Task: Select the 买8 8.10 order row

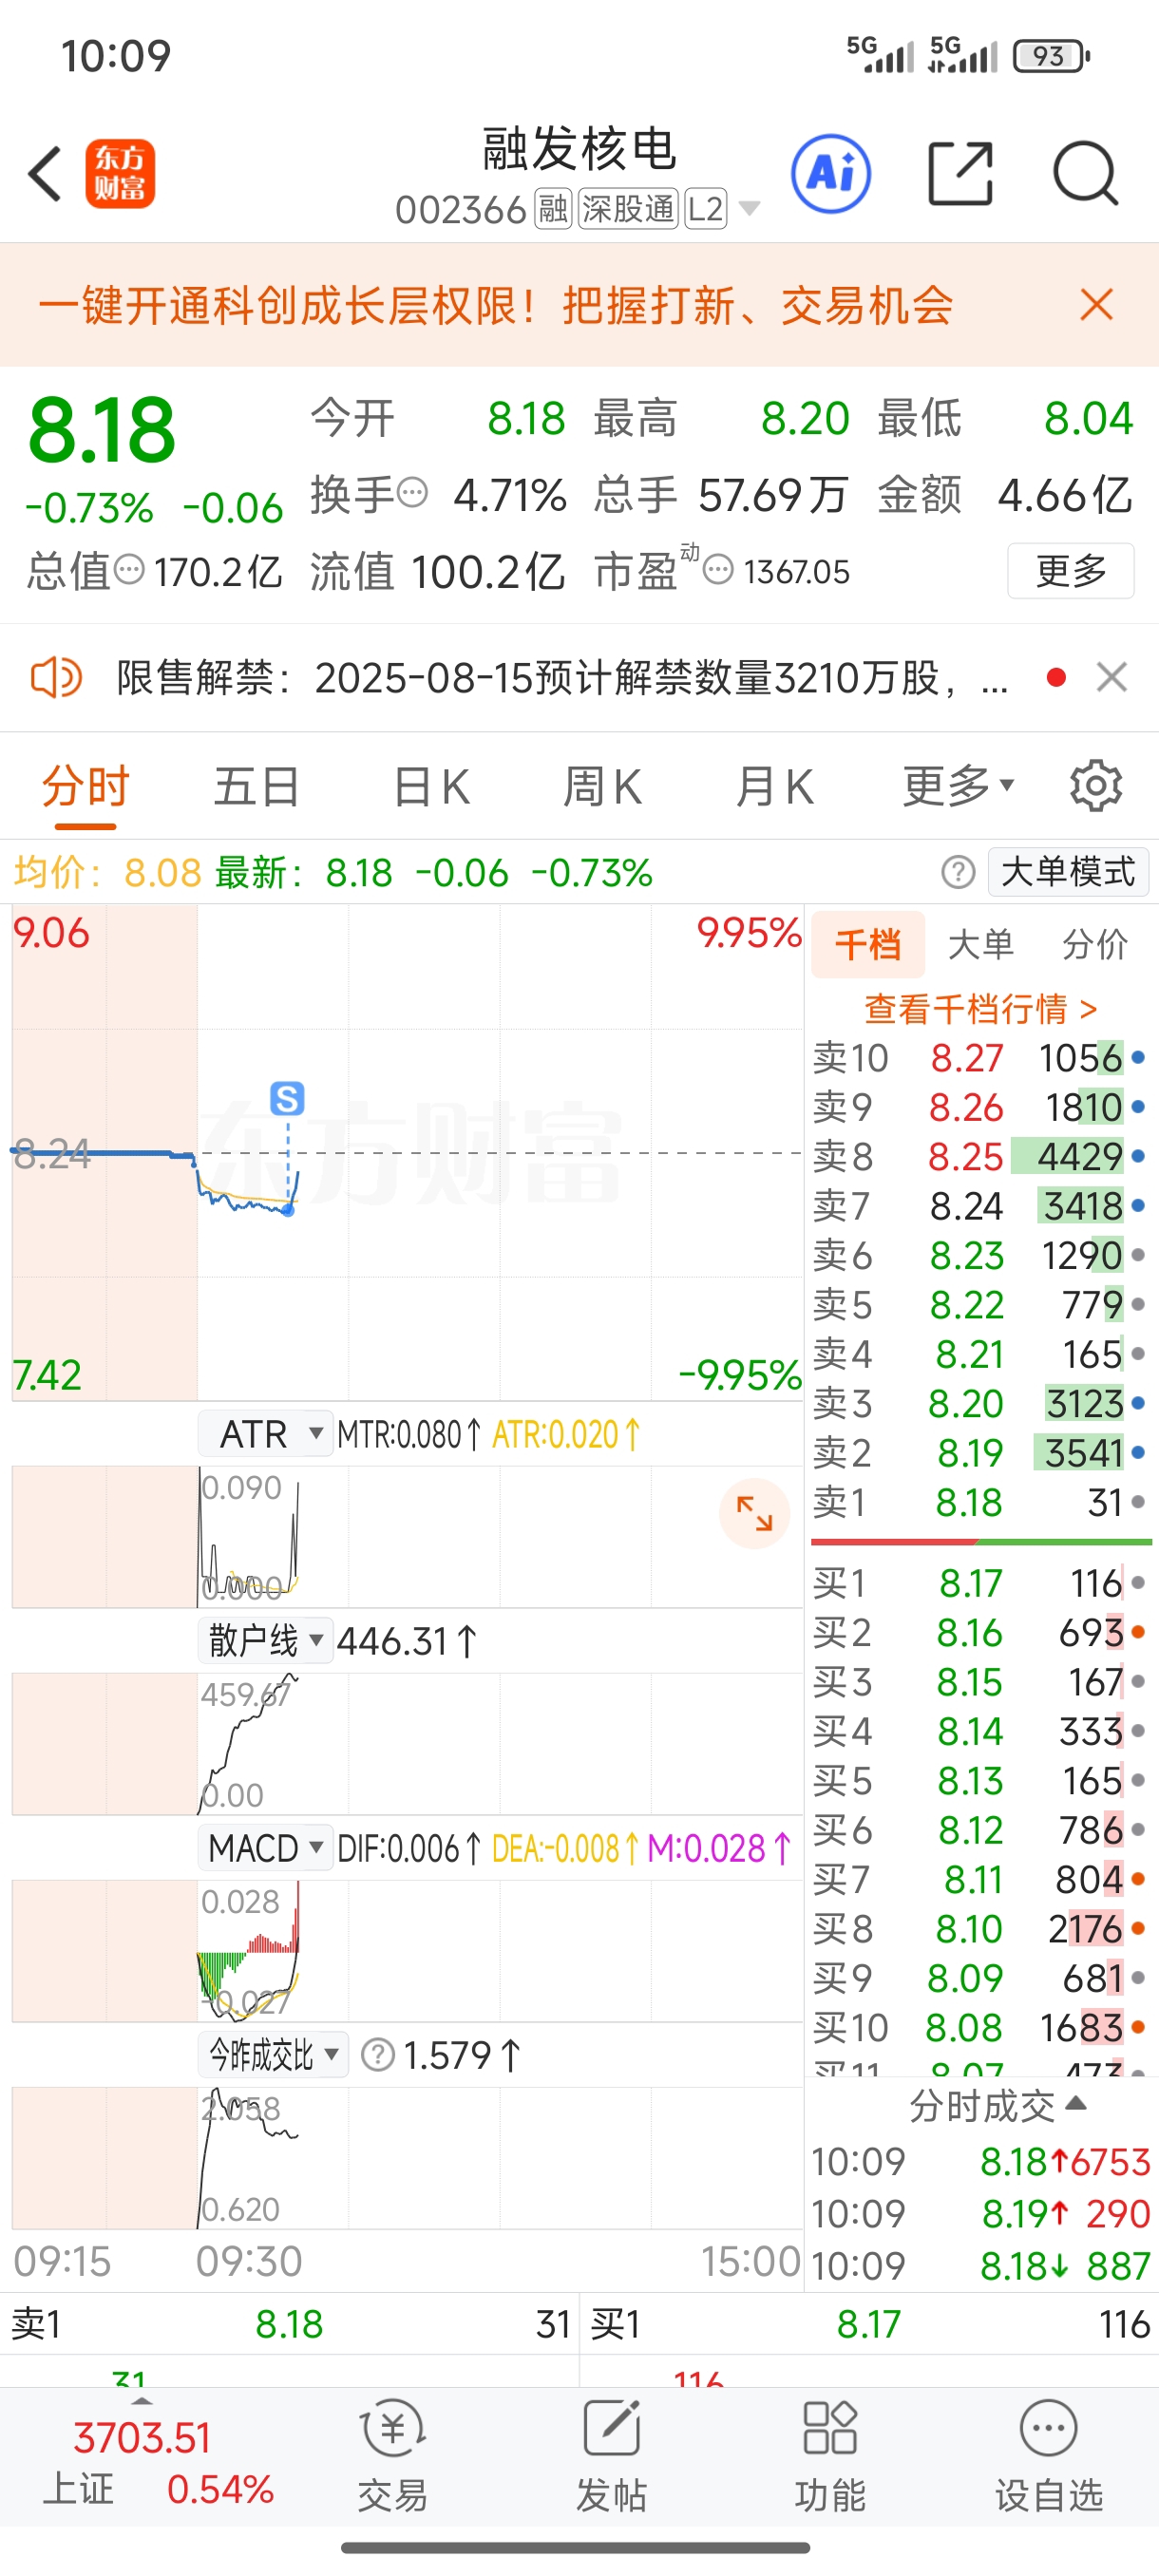Action: 980,1928
